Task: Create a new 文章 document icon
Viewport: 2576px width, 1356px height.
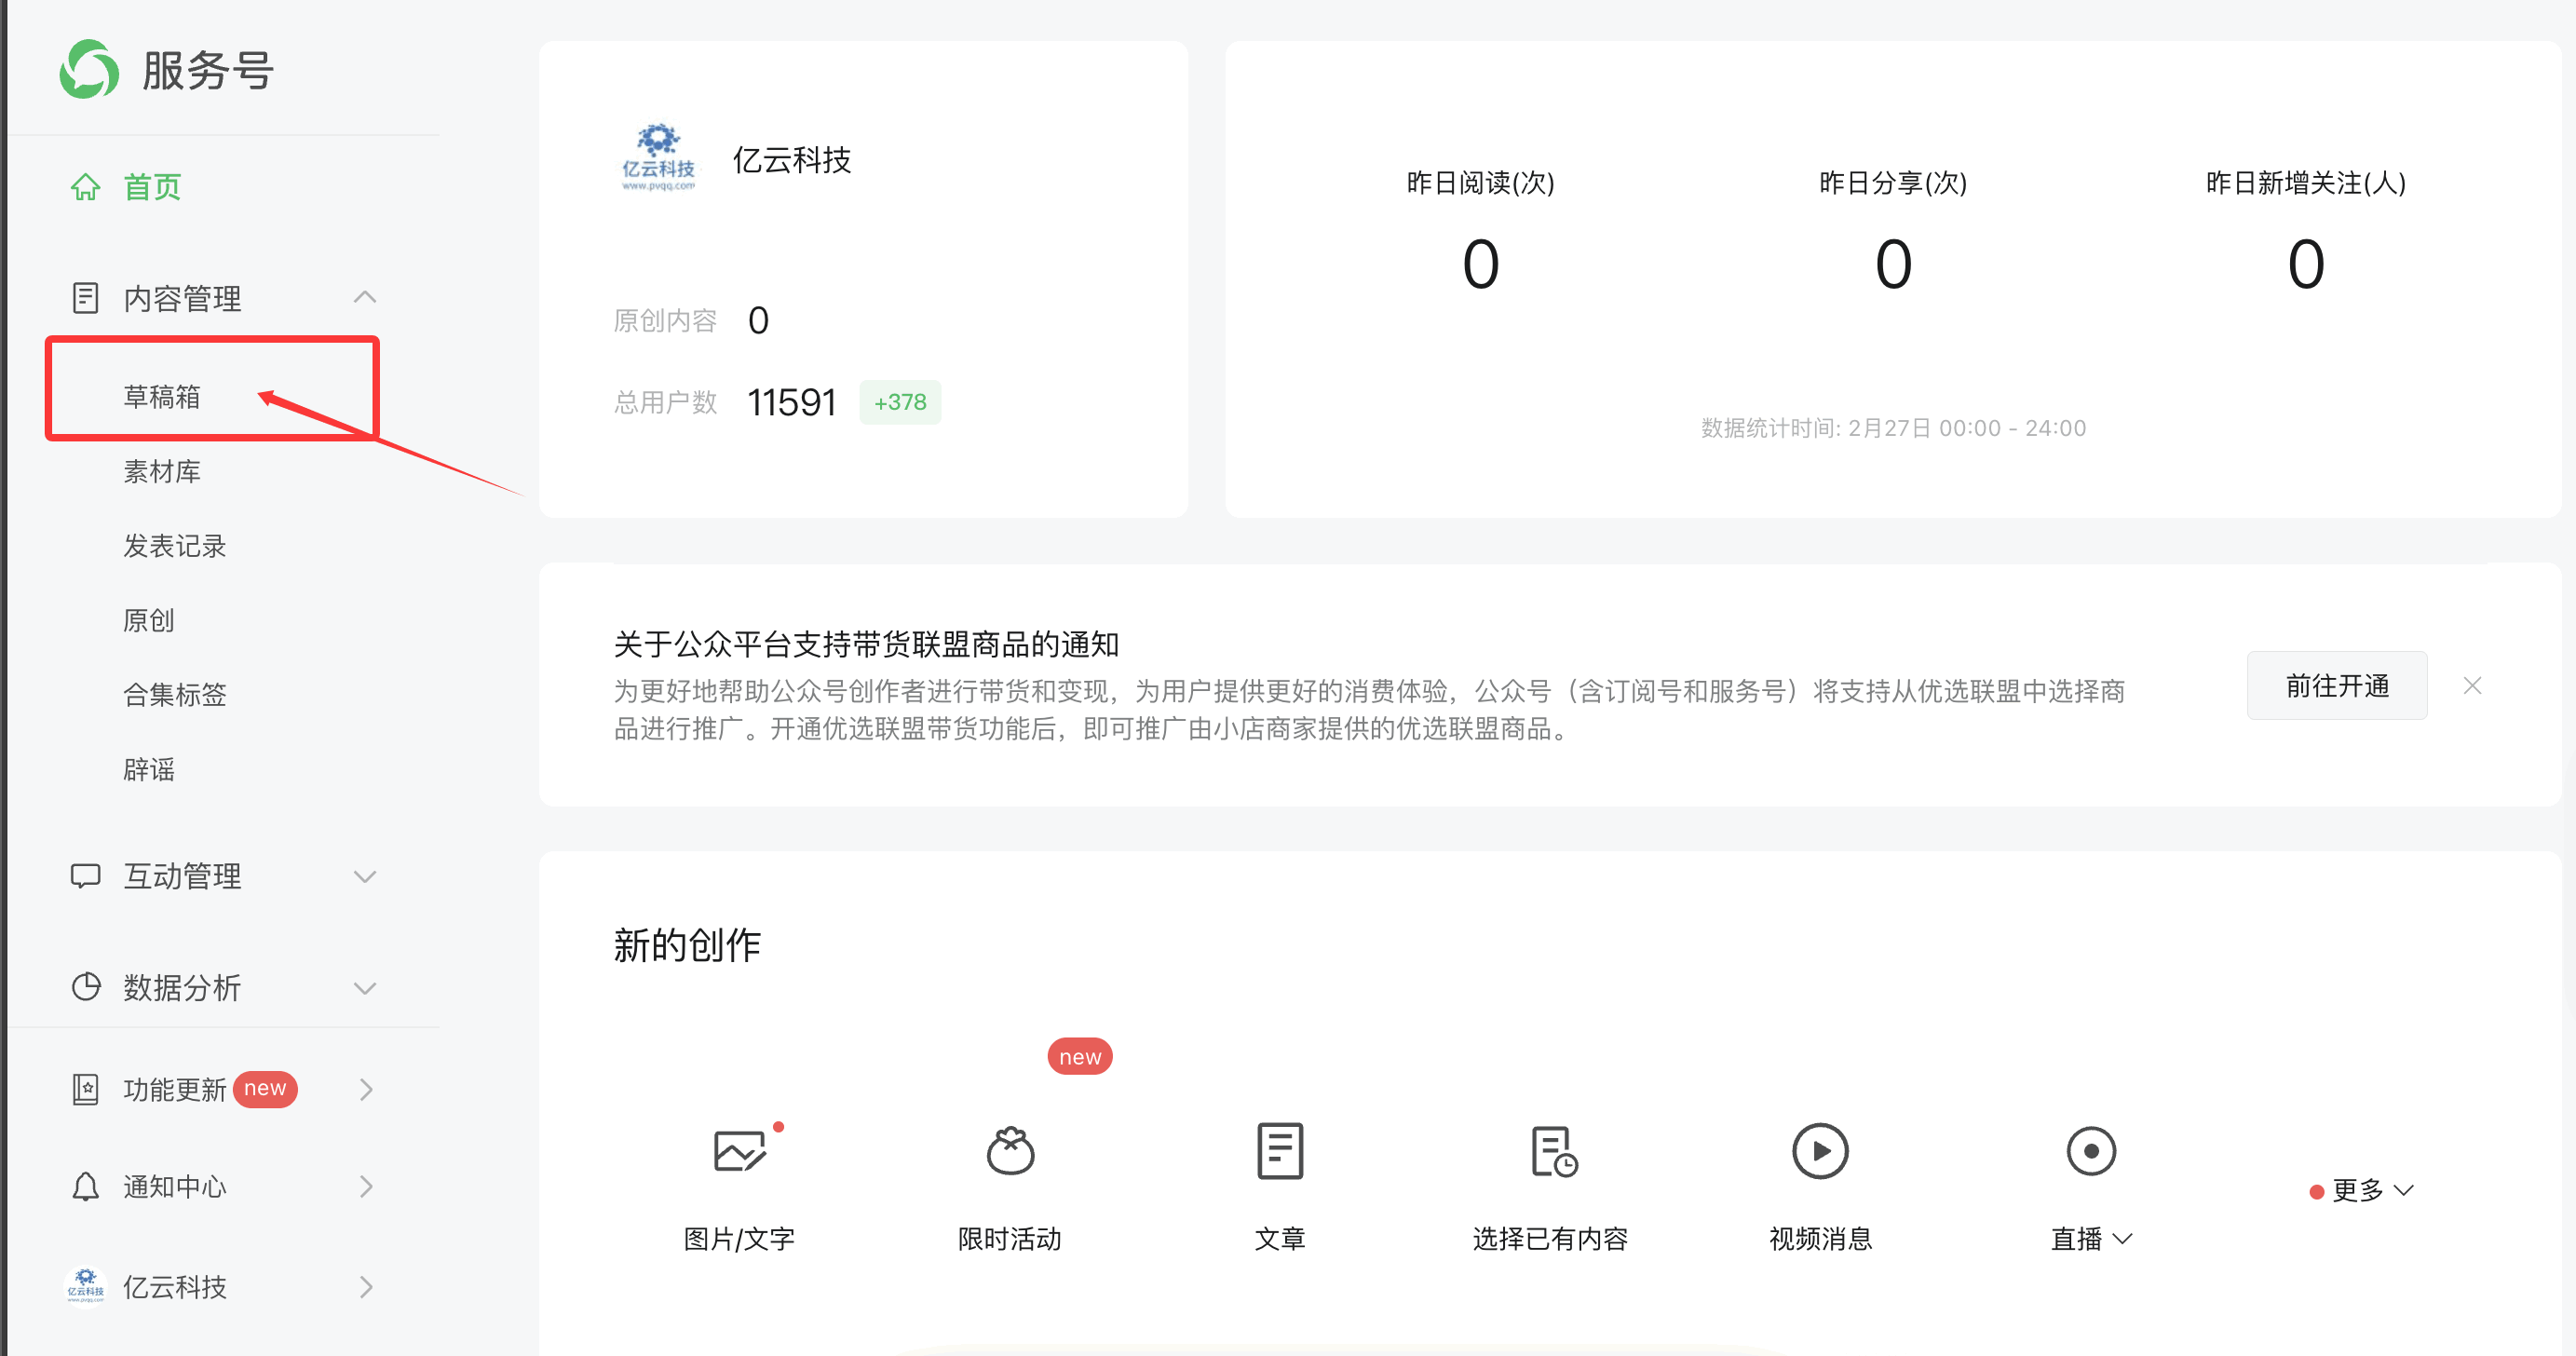Action: 1279,1151
